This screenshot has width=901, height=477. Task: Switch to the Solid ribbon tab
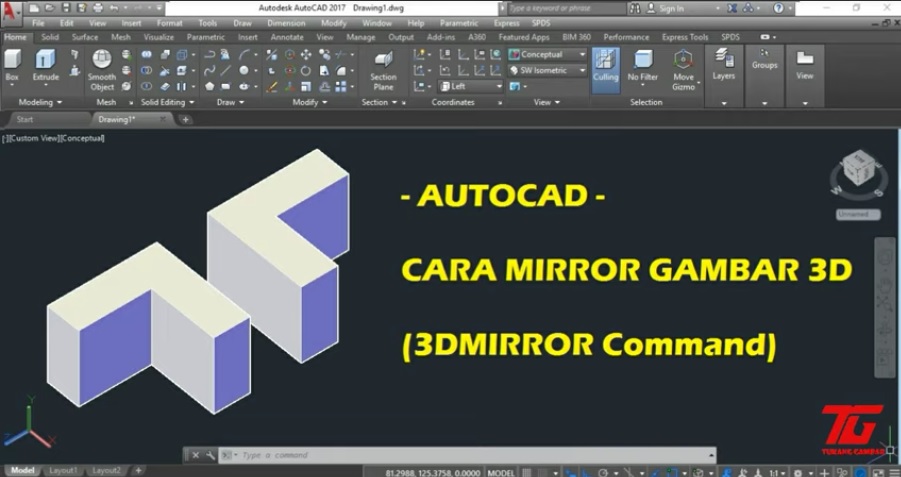pyautogui.click(x=50, y=37)
